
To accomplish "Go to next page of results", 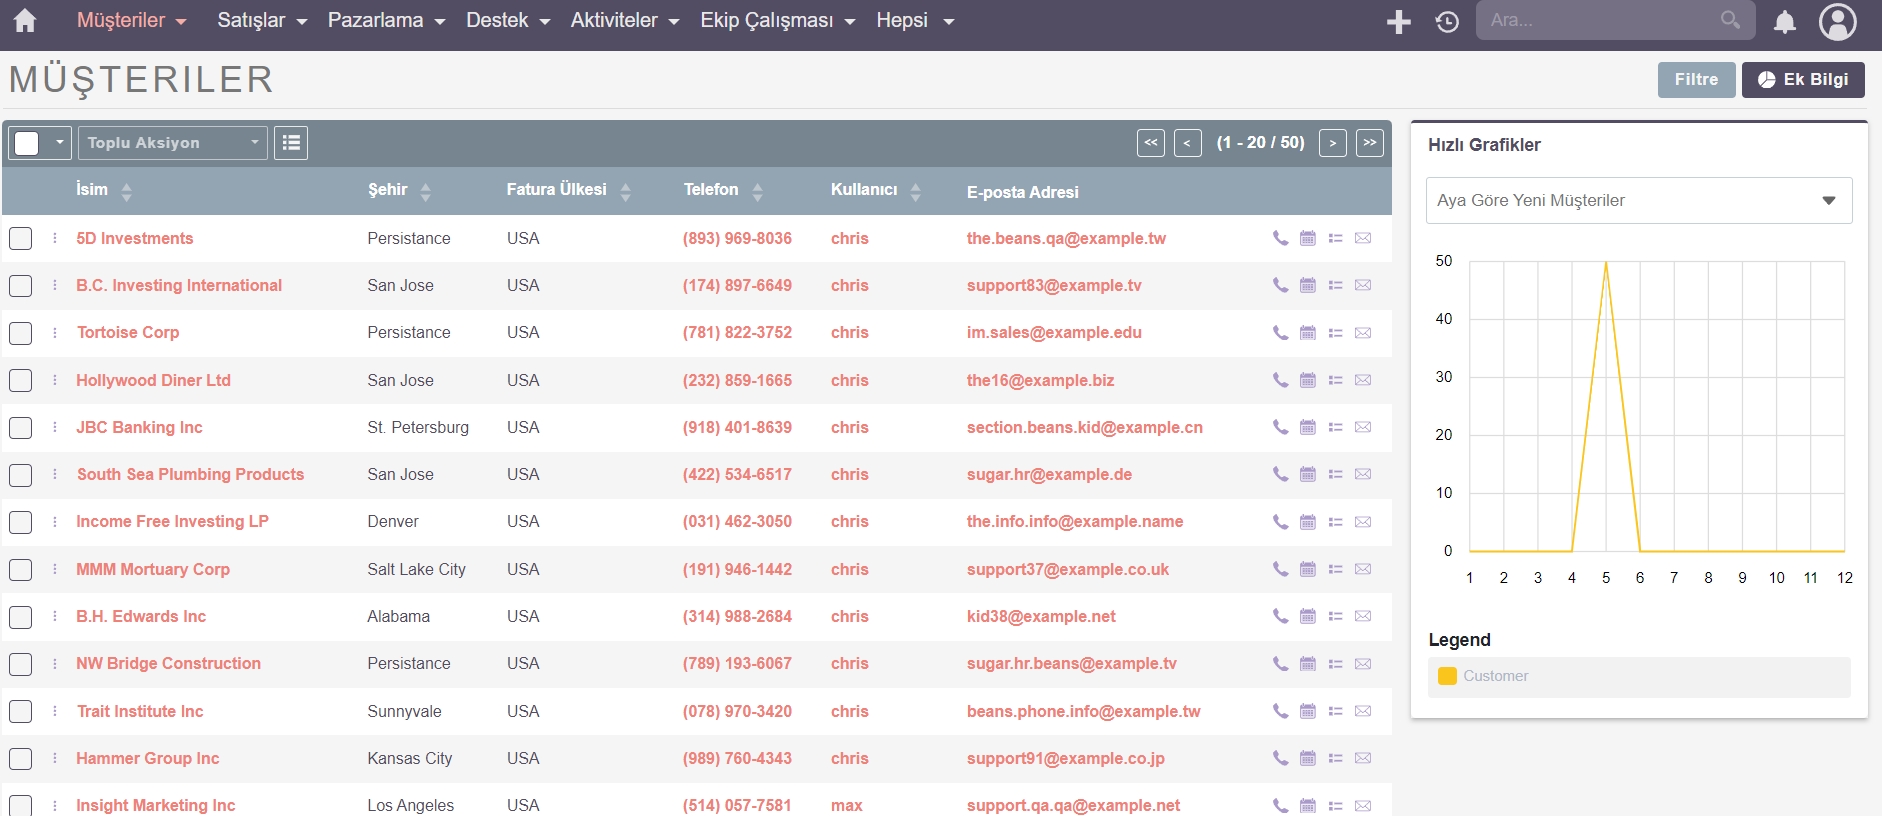I will pos(1332,143).
